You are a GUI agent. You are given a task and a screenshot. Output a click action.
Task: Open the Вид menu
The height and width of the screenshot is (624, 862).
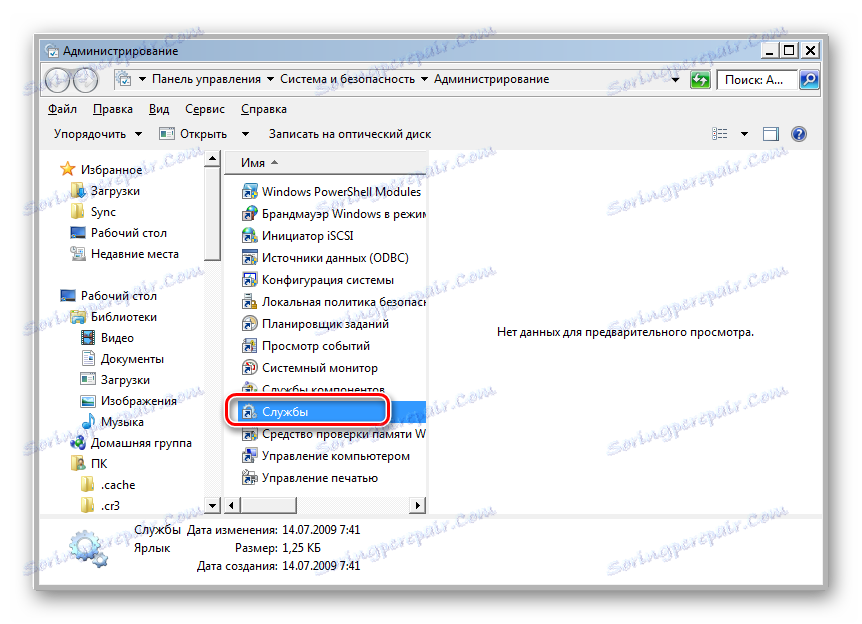[159, 109]
